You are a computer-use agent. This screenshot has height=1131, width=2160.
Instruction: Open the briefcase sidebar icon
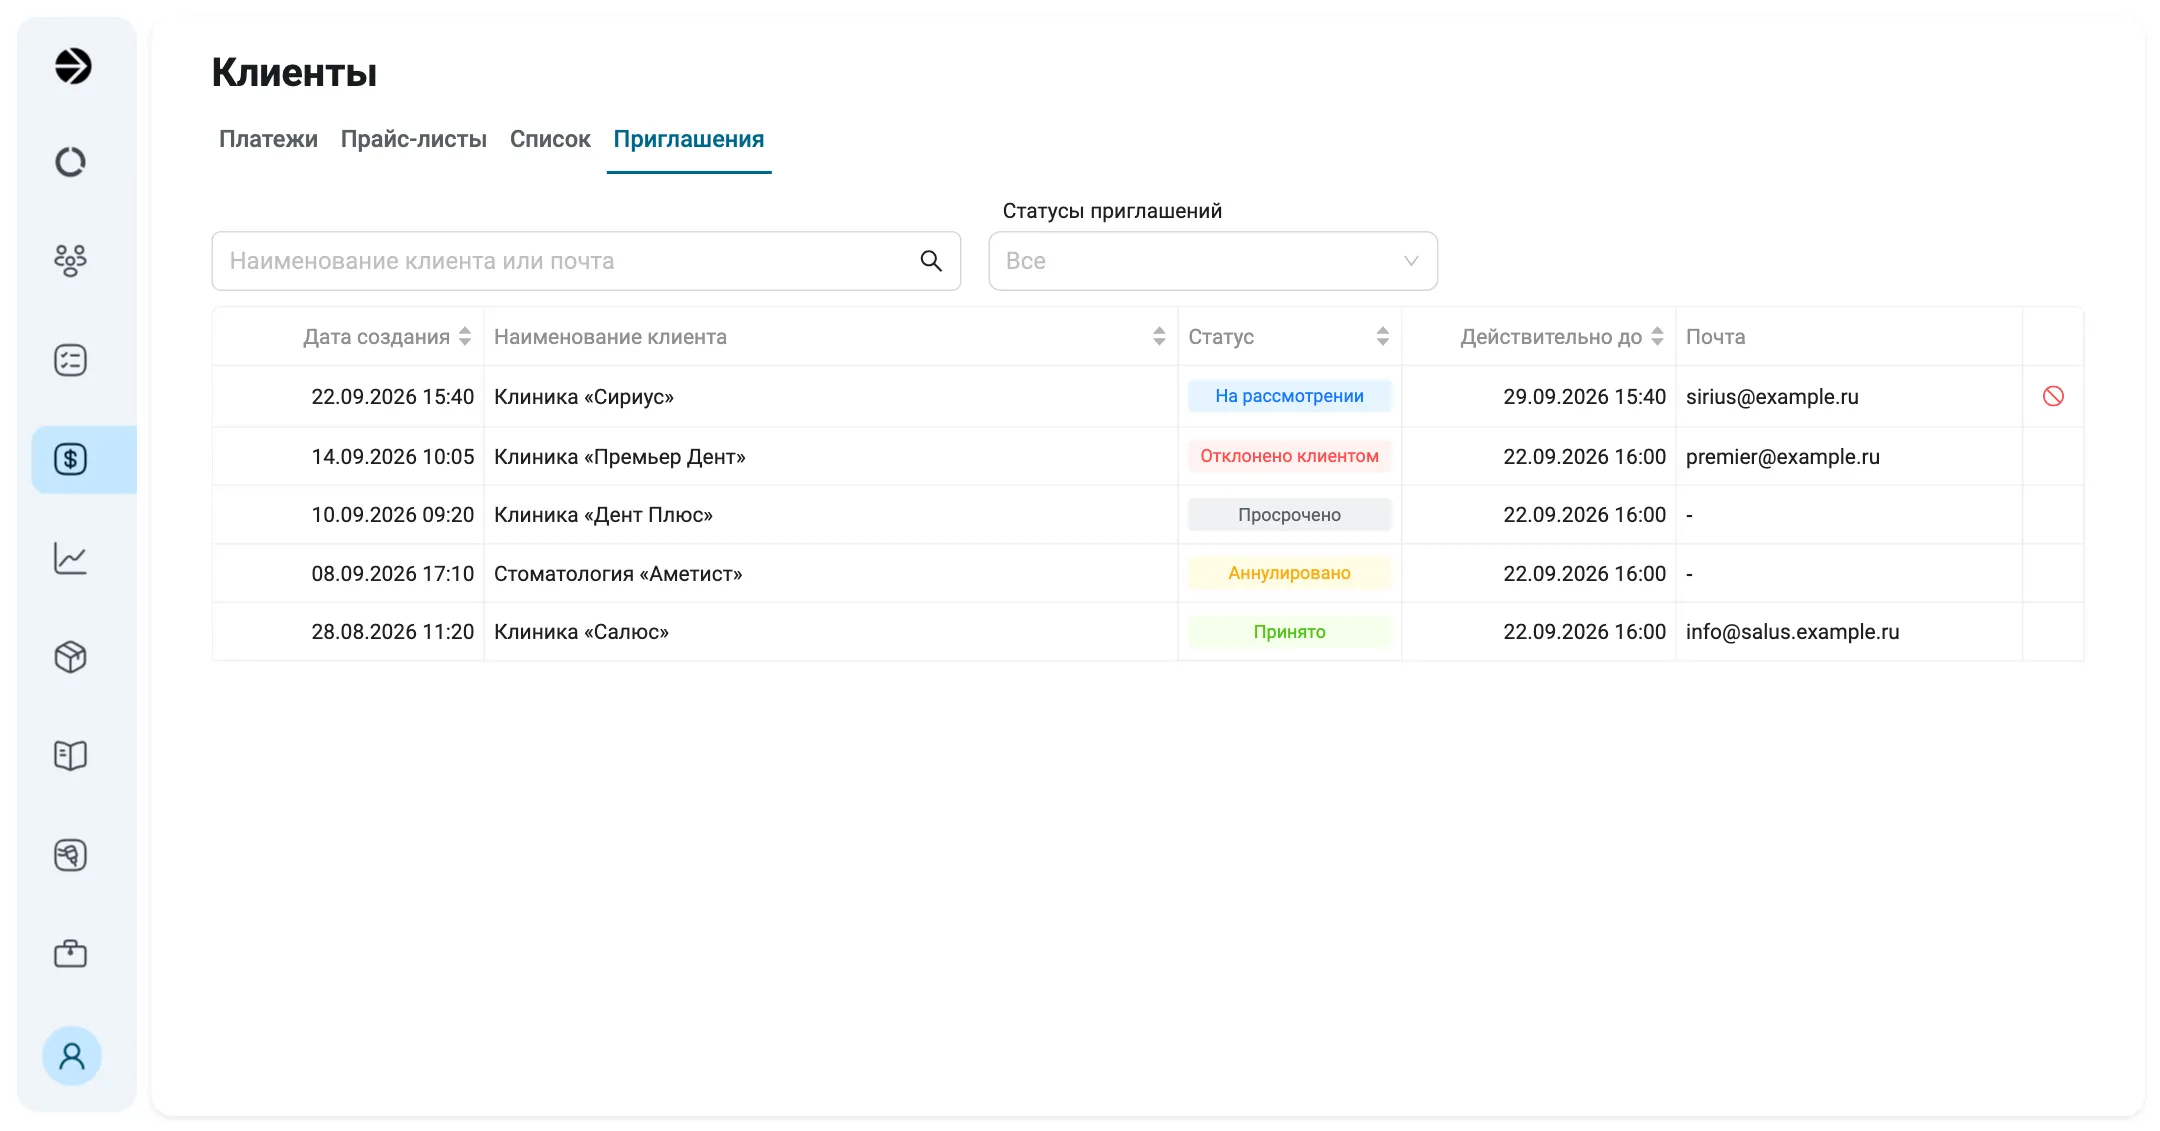pyautogui.click(x=70, y=953)
